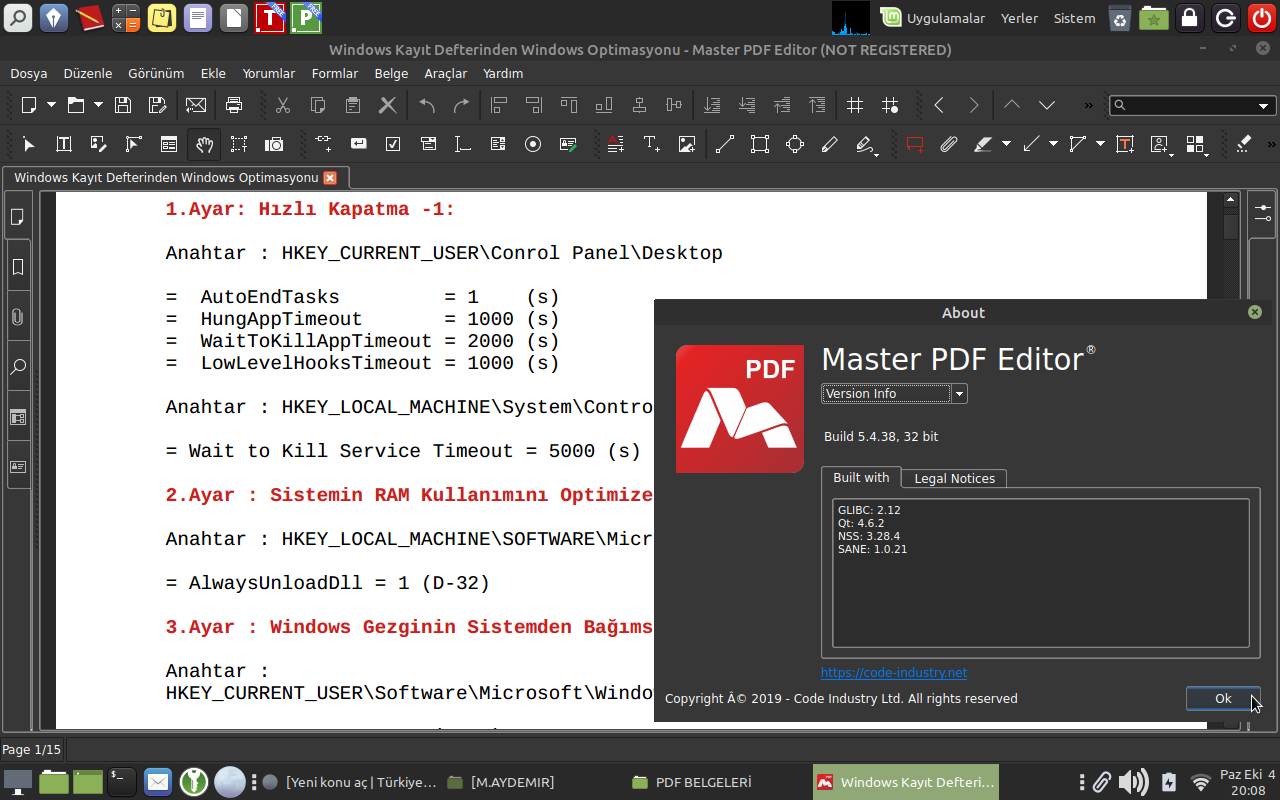Expand the polygon tool dropdown arrow
The height and width of the screenshot is (800, 1280).
[x=1100, y=144]
